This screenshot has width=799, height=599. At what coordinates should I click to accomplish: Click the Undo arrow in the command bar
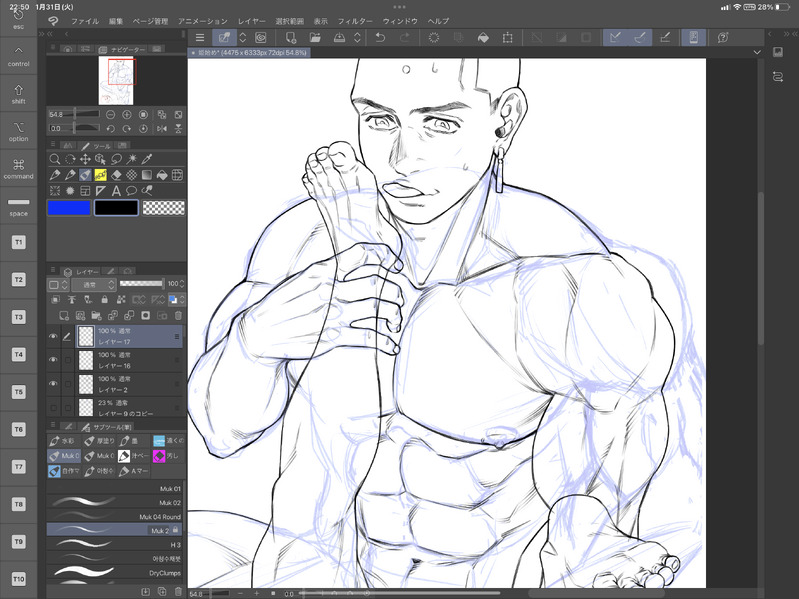coord(380,38)
